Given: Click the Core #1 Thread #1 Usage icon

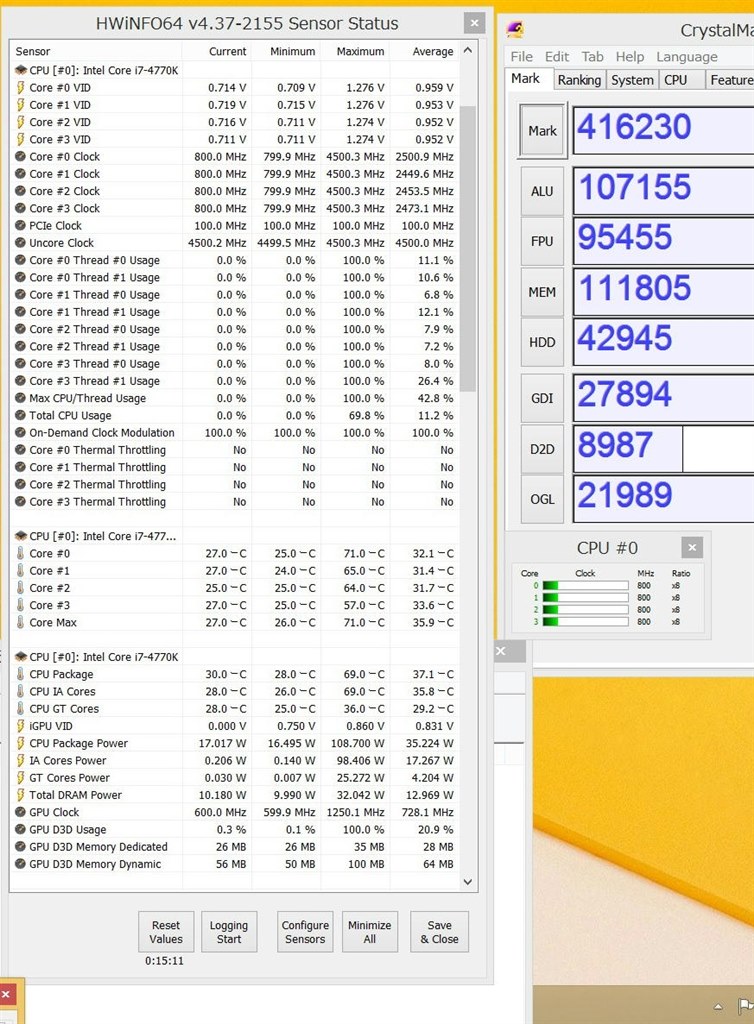Looking at the screenshot, I should click(x=20, y=312).
